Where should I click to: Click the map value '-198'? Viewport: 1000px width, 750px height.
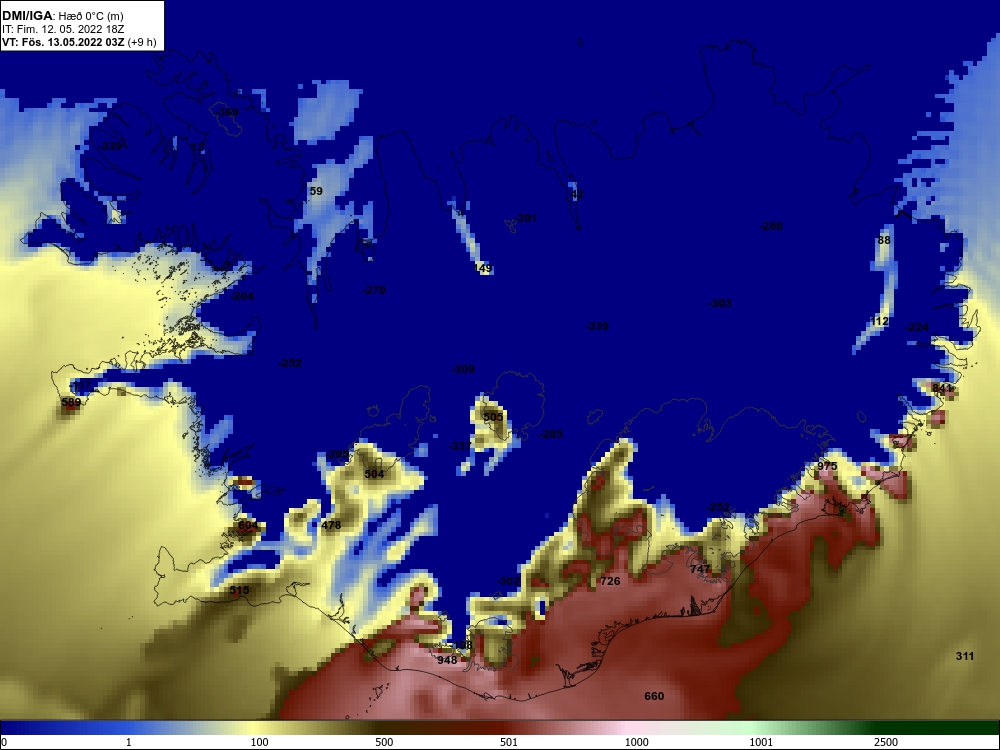tap(460, 645)
